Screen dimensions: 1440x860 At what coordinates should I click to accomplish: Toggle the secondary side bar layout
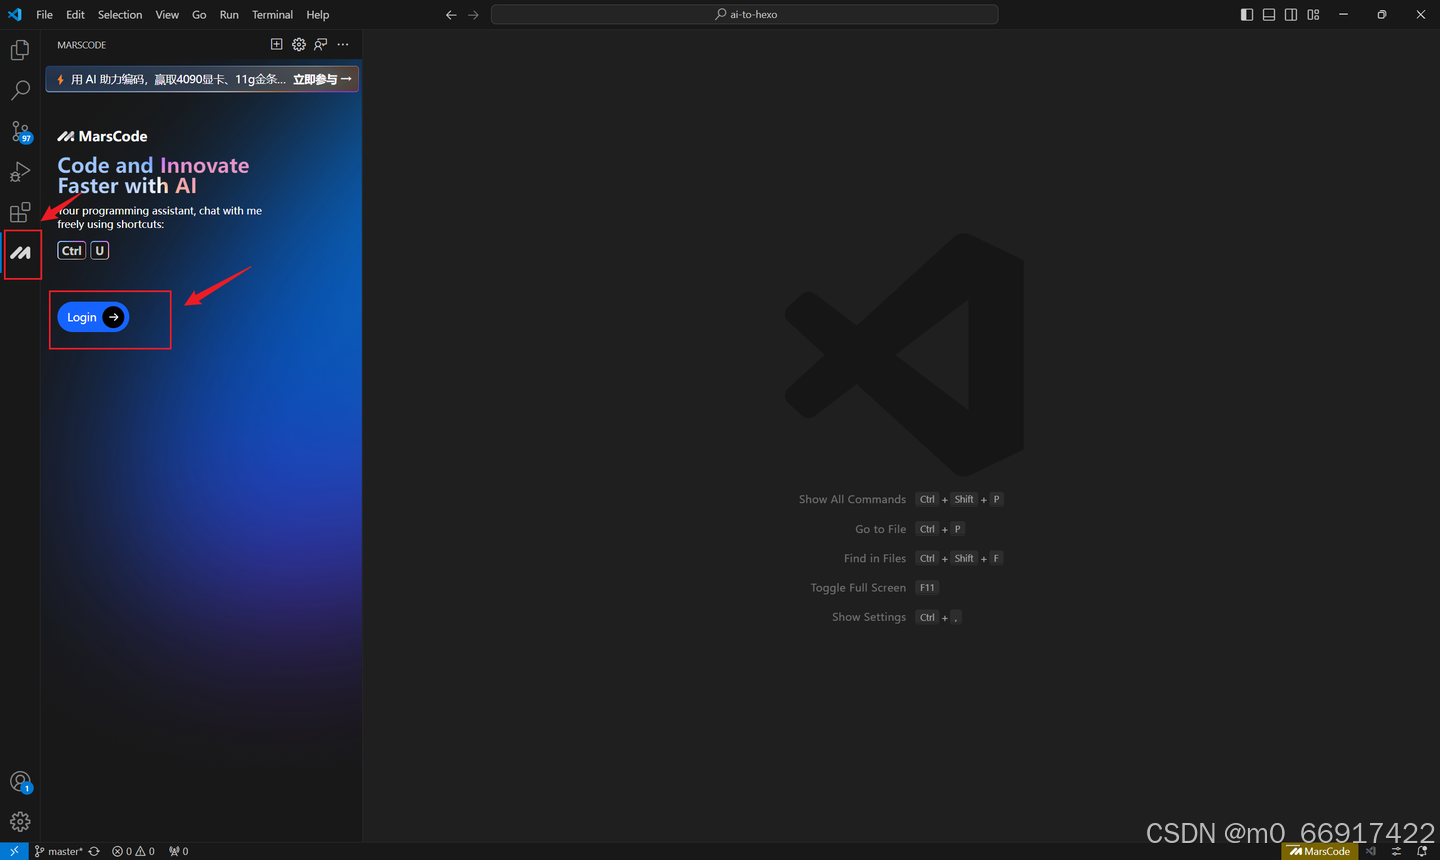pyautogui.click(x=1291, y=14)
